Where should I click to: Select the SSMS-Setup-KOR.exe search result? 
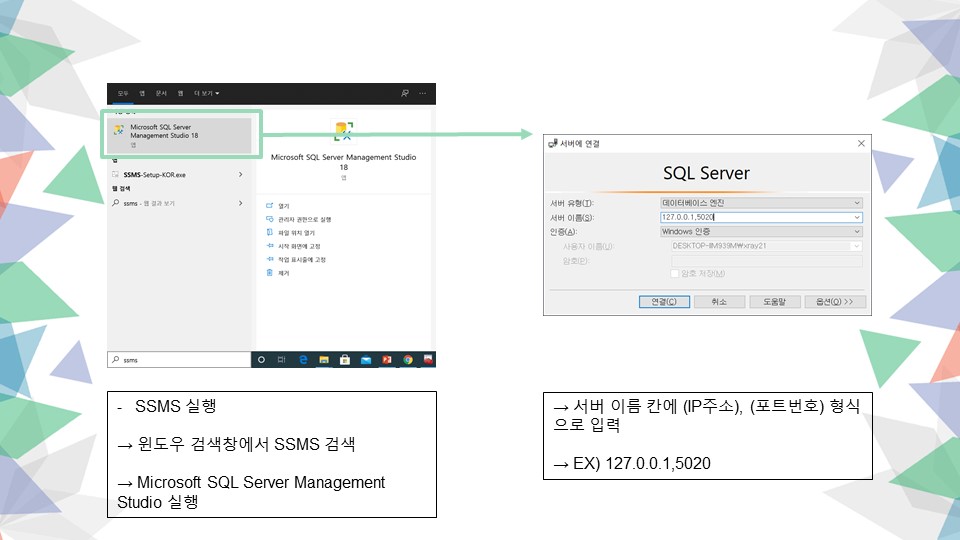(x=154, y=175)
